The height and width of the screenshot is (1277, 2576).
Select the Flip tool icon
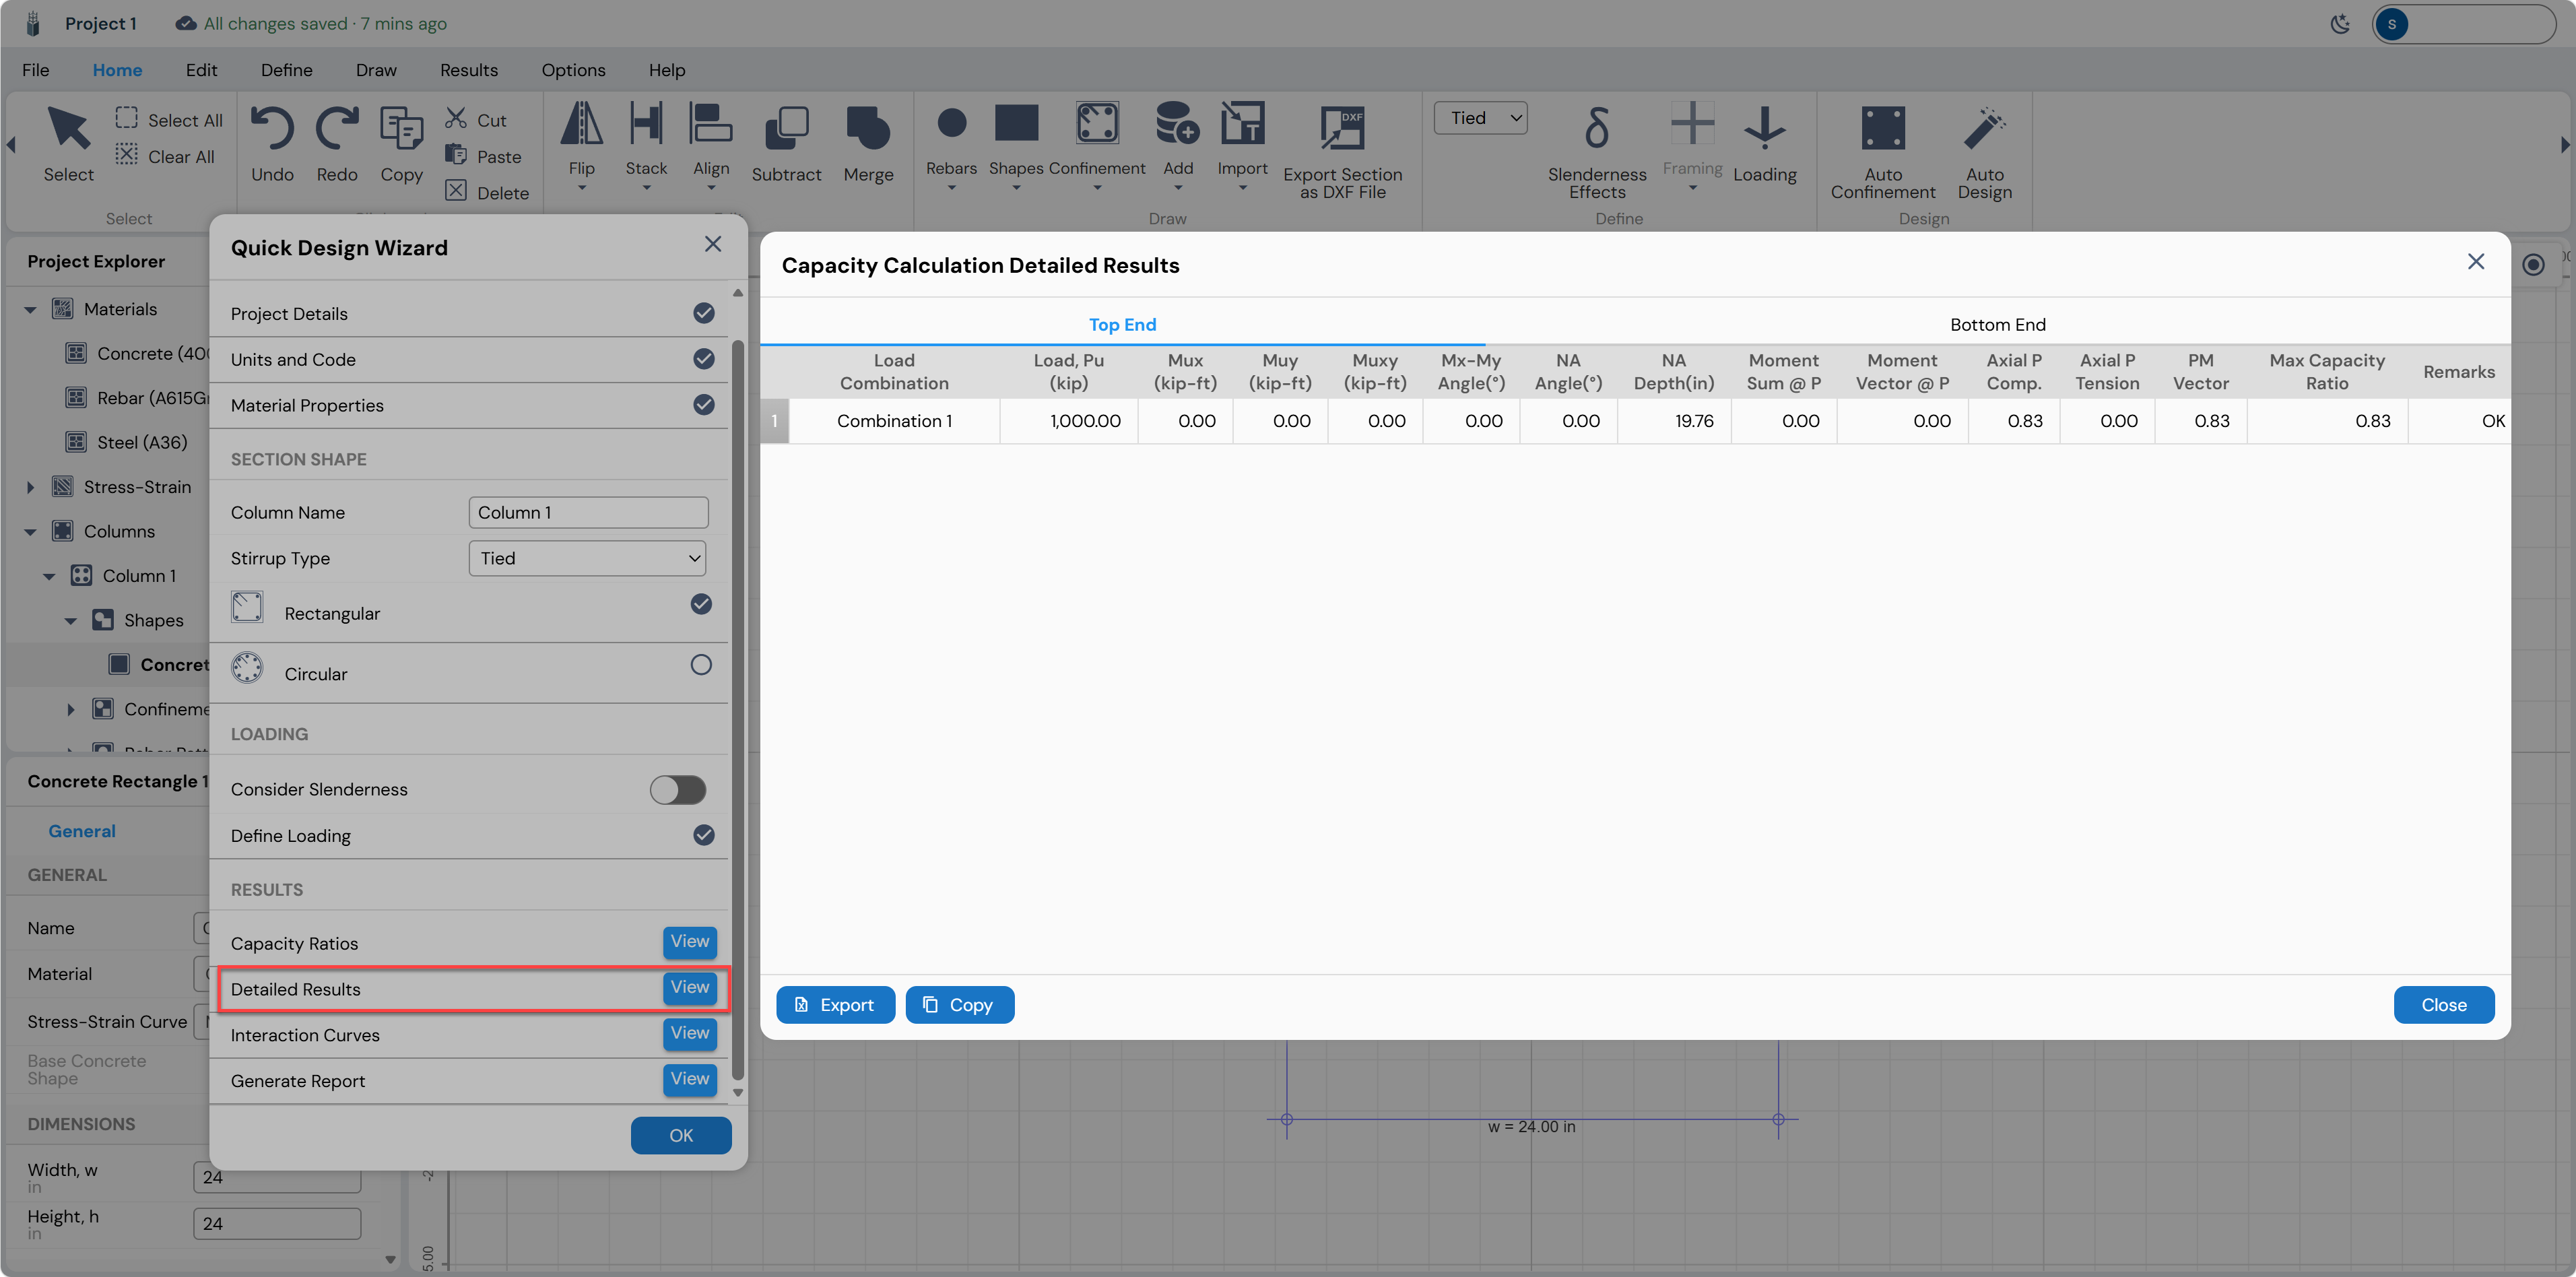pyautogui.click(x=581, y=124)
